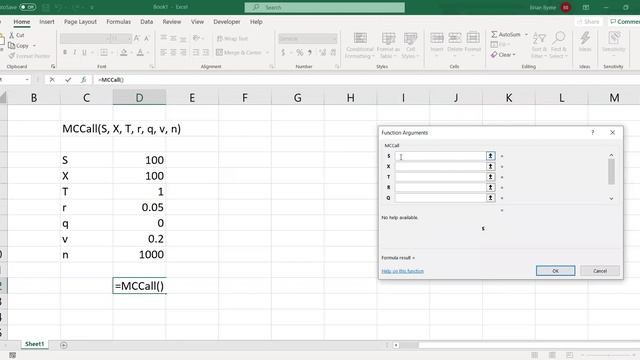Click the collapse dialog icon for S argument
Viewport: 640px width, 360px height.
pyautogui.click(x=490, y=156)
